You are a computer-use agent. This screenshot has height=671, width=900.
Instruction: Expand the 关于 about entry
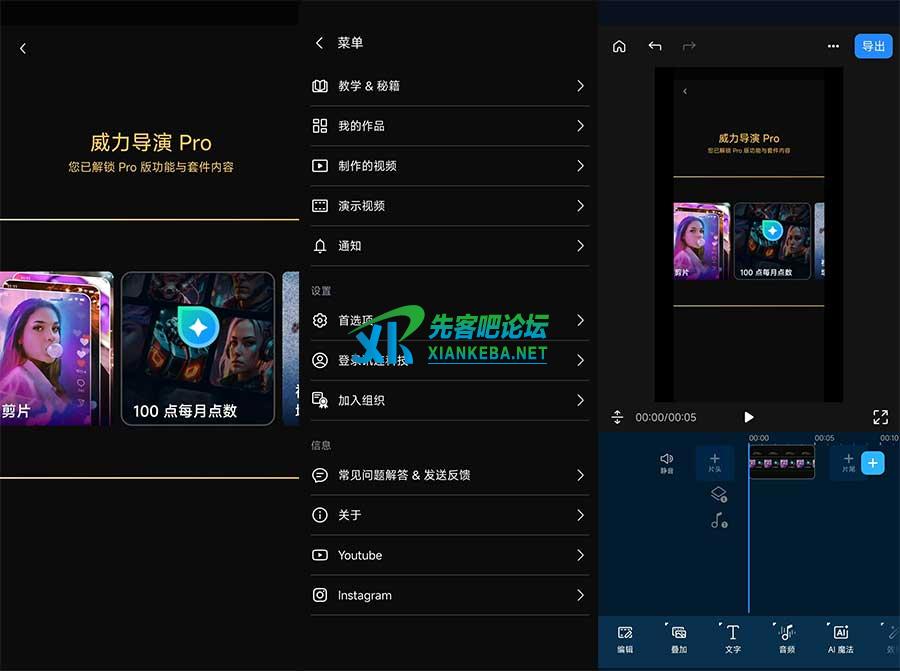tap(449, 515)
